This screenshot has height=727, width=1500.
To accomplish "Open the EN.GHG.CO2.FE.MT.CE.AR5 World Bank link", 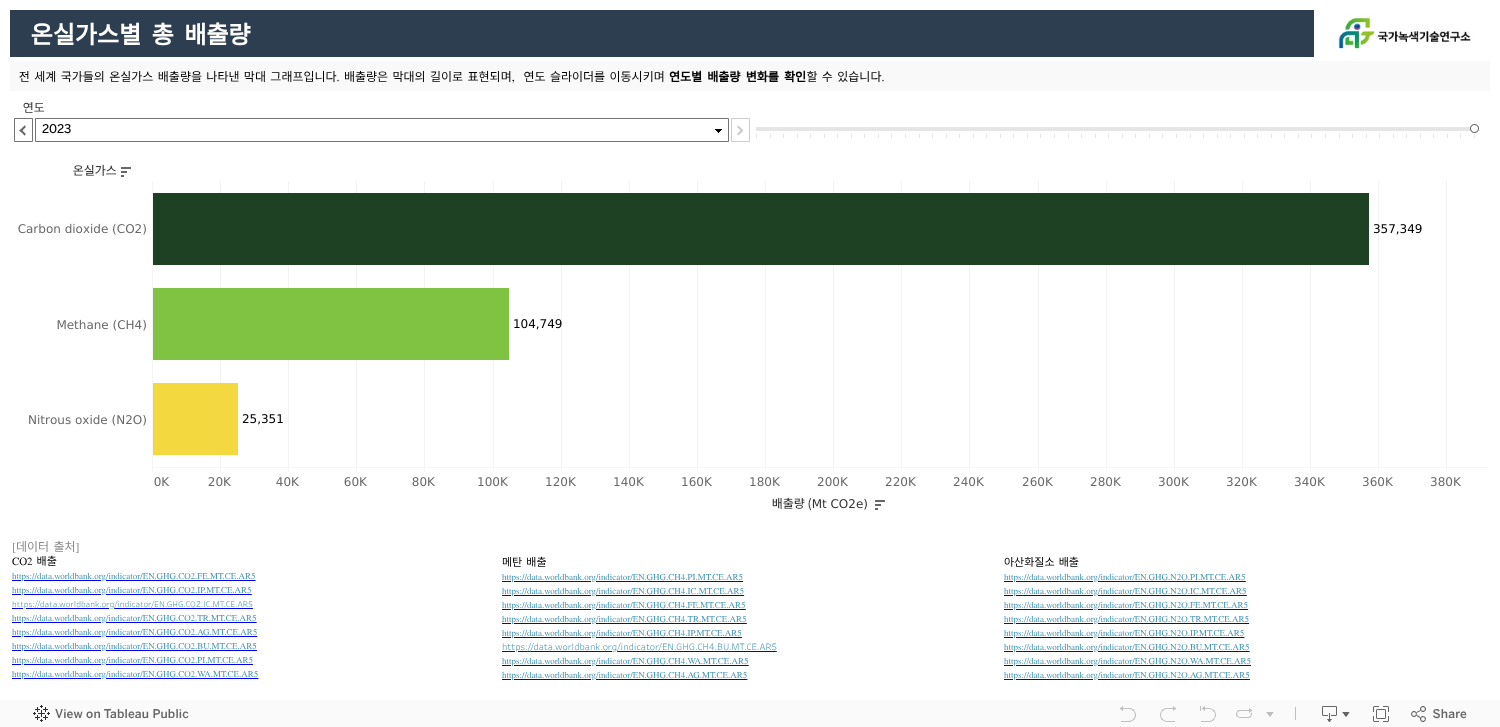I will (x=133, y=576).
